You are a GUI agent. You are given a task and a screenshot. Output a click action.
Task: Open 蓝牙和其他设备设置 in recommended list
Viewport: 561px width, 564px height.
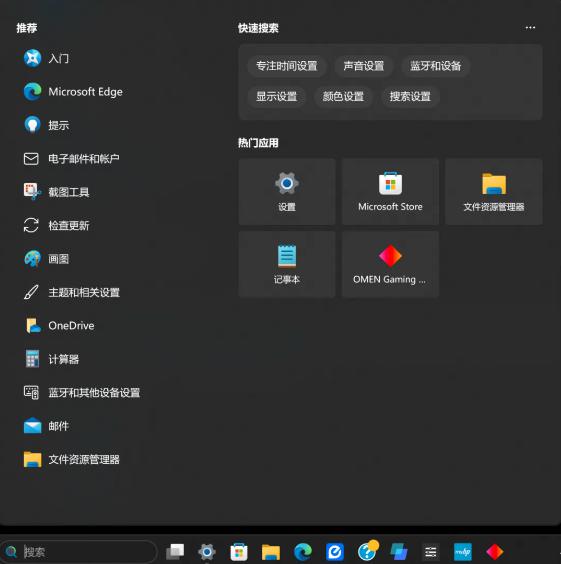(x=82, y=392)
